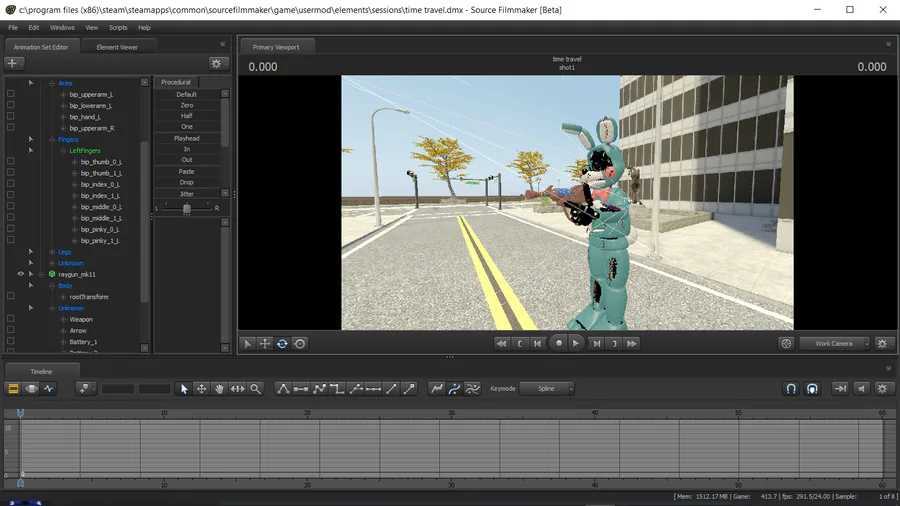The height and width of the screenshot is (506, 900).
Task: Click the fast-forward to next clip button
Action: tap(632, 344)
